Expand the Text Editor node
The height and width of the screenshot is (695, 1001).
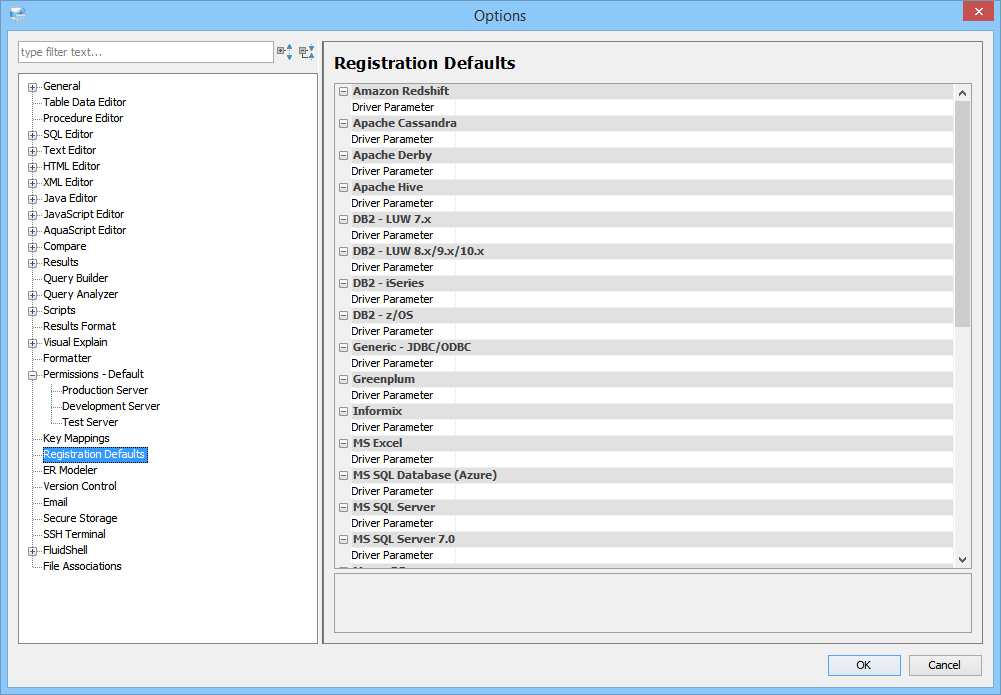click(x=33, y=151)
